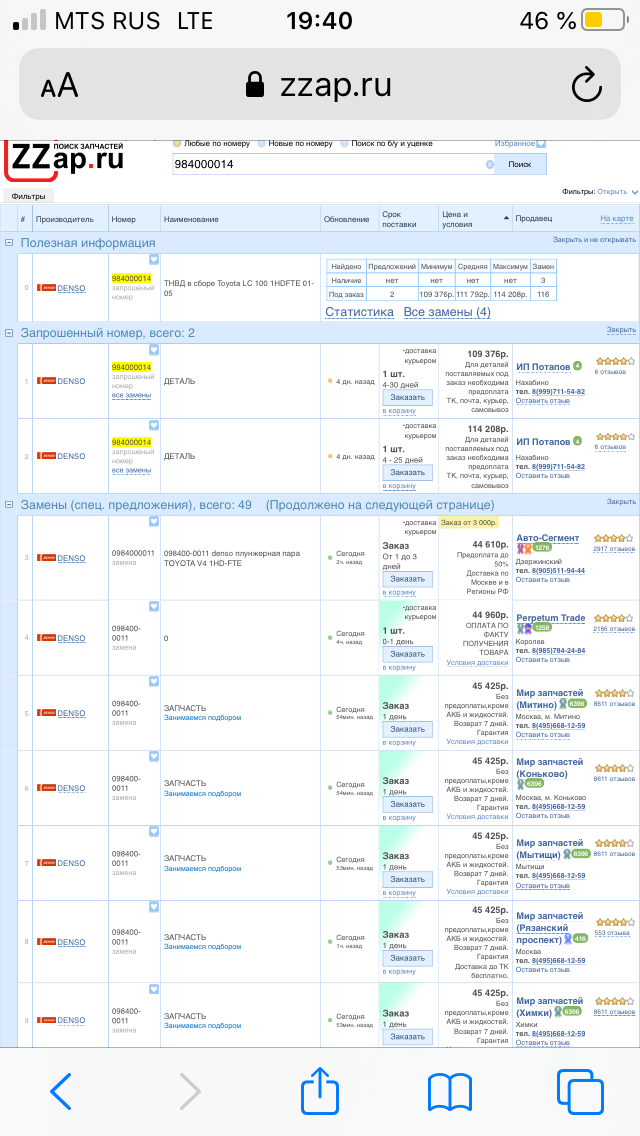This screenshot has width=640, height=1136.
Task: Click в корзину in the 114 208р. row
Action: [399, 486]
